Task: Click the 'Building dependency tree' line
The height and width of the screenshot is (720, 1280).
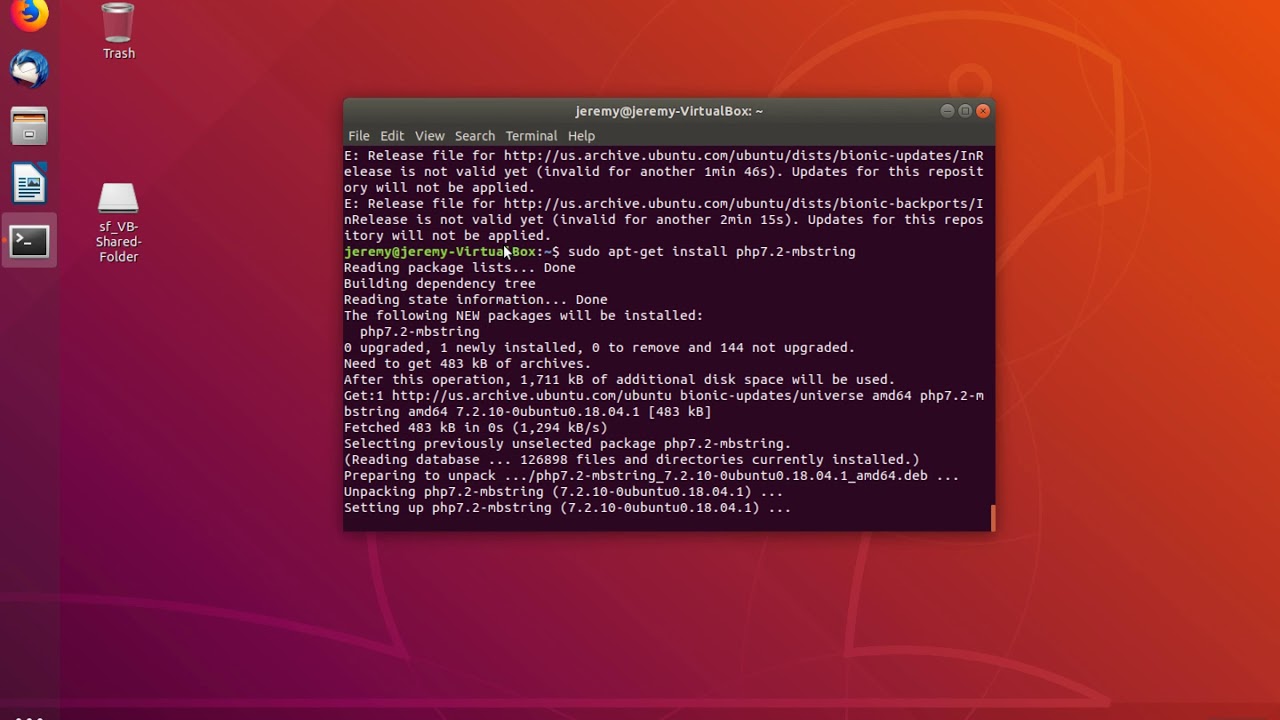Action: click(440, 284)
